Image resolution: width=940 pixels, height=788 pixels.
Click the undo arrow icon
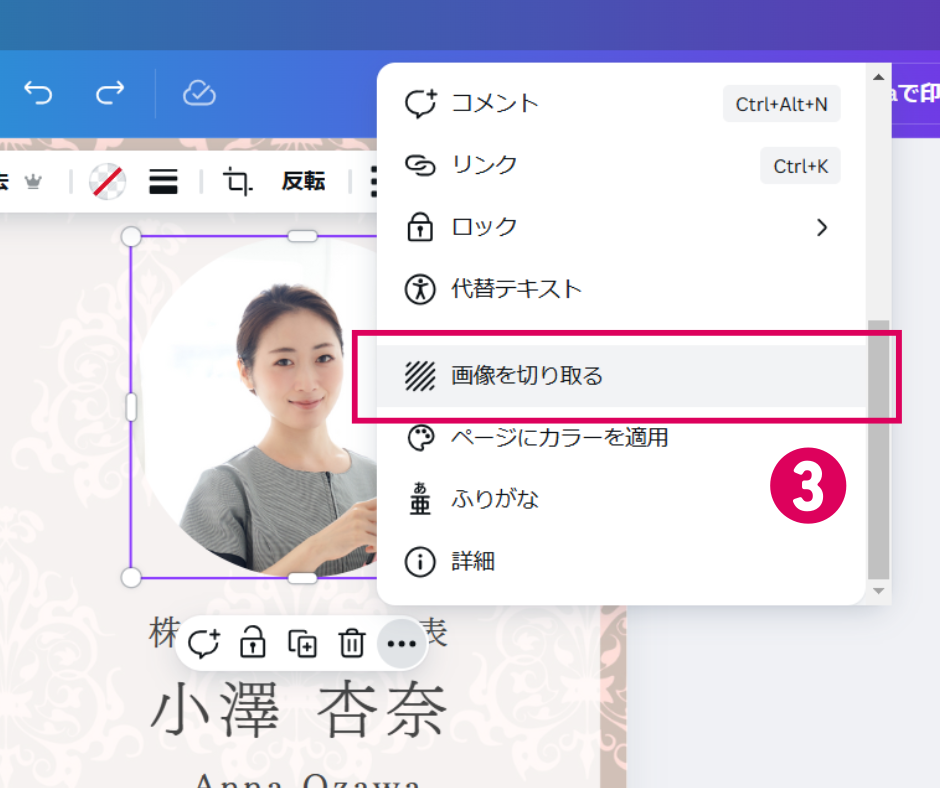38,93
